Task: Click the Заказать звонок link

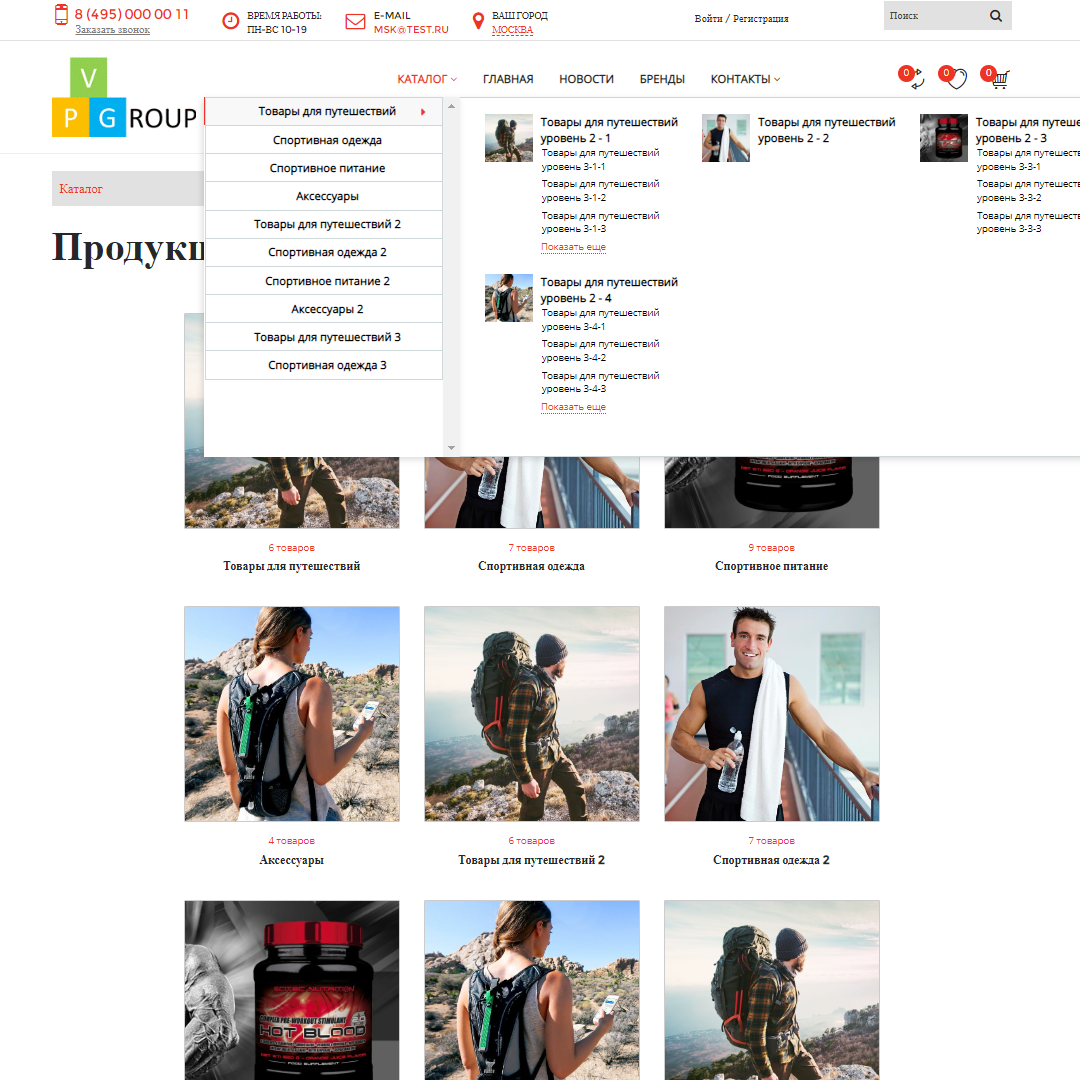Action: pyautogui.click(x=111, y=30)
